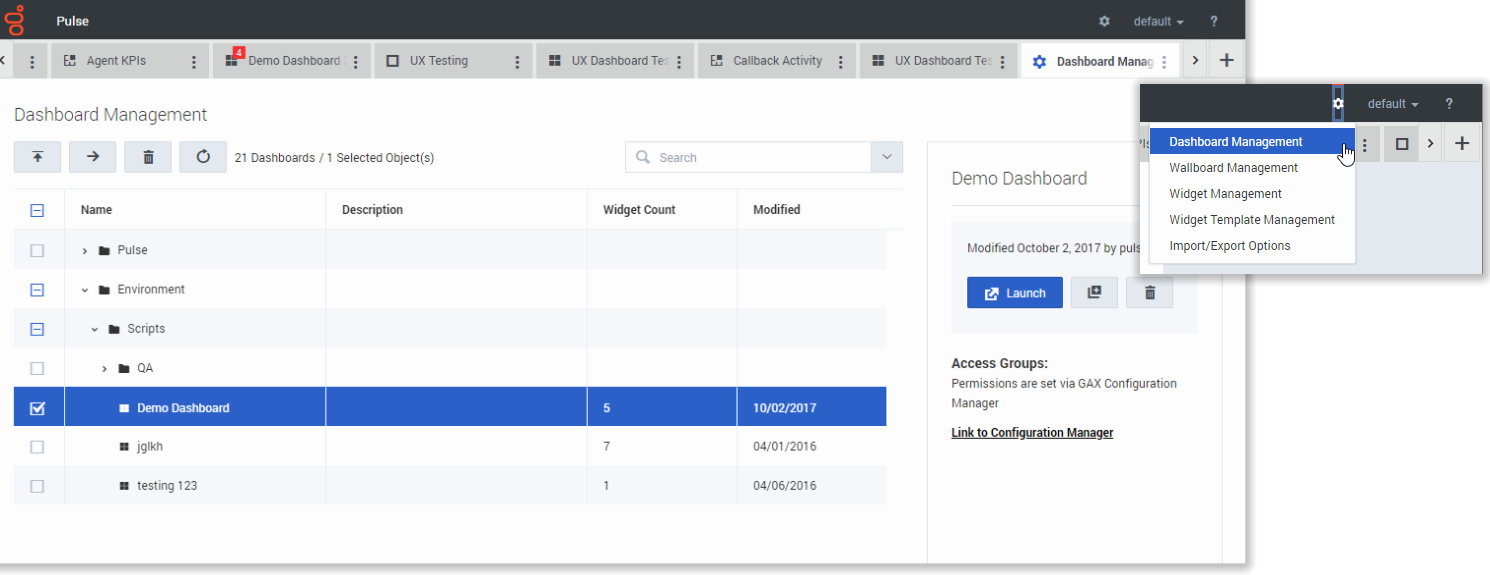Toggle the Environment folder checkbox

[37, 290]
